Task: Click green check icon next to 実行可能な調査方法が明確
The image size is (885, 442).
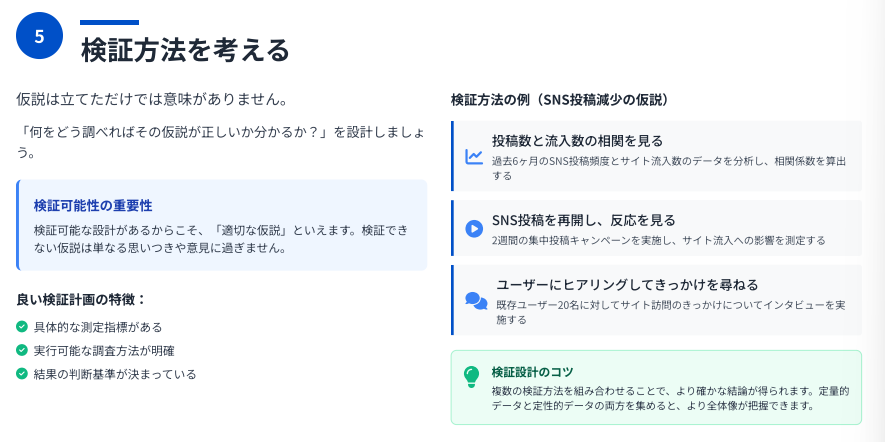Action: (22, 350)
